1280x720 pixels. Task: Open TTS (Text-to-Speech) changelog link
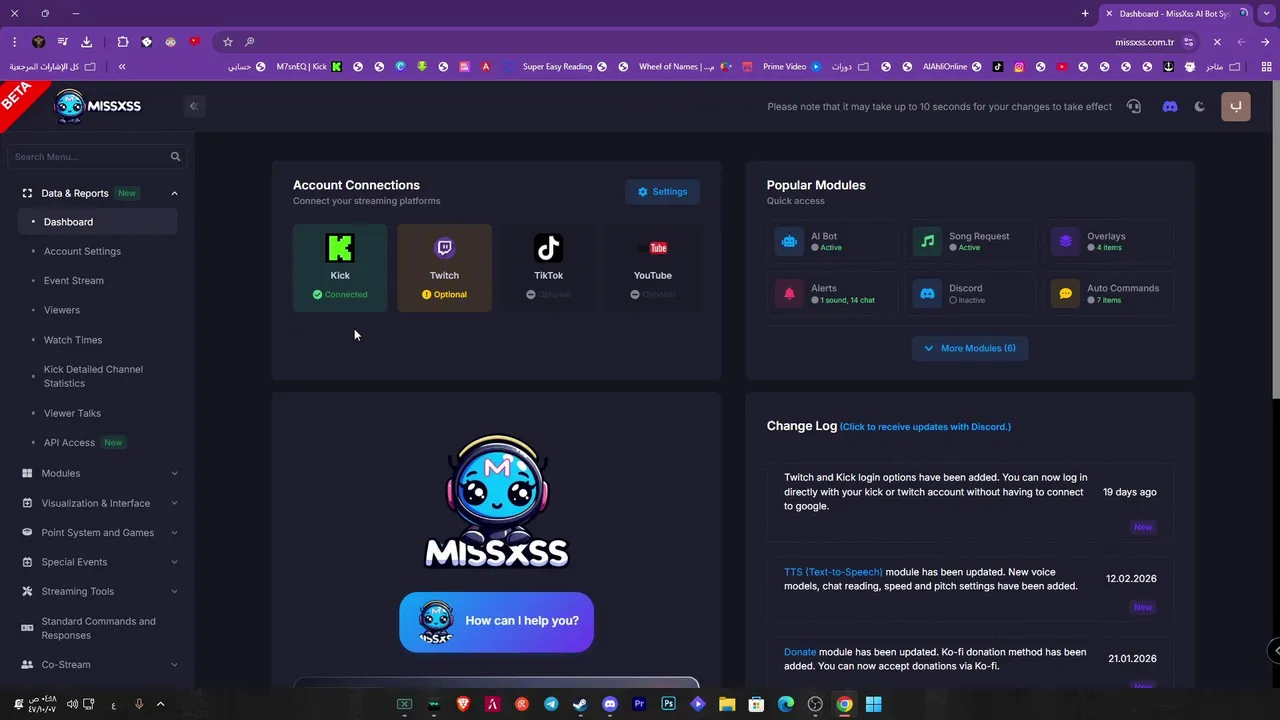click(x=833, y=572)
